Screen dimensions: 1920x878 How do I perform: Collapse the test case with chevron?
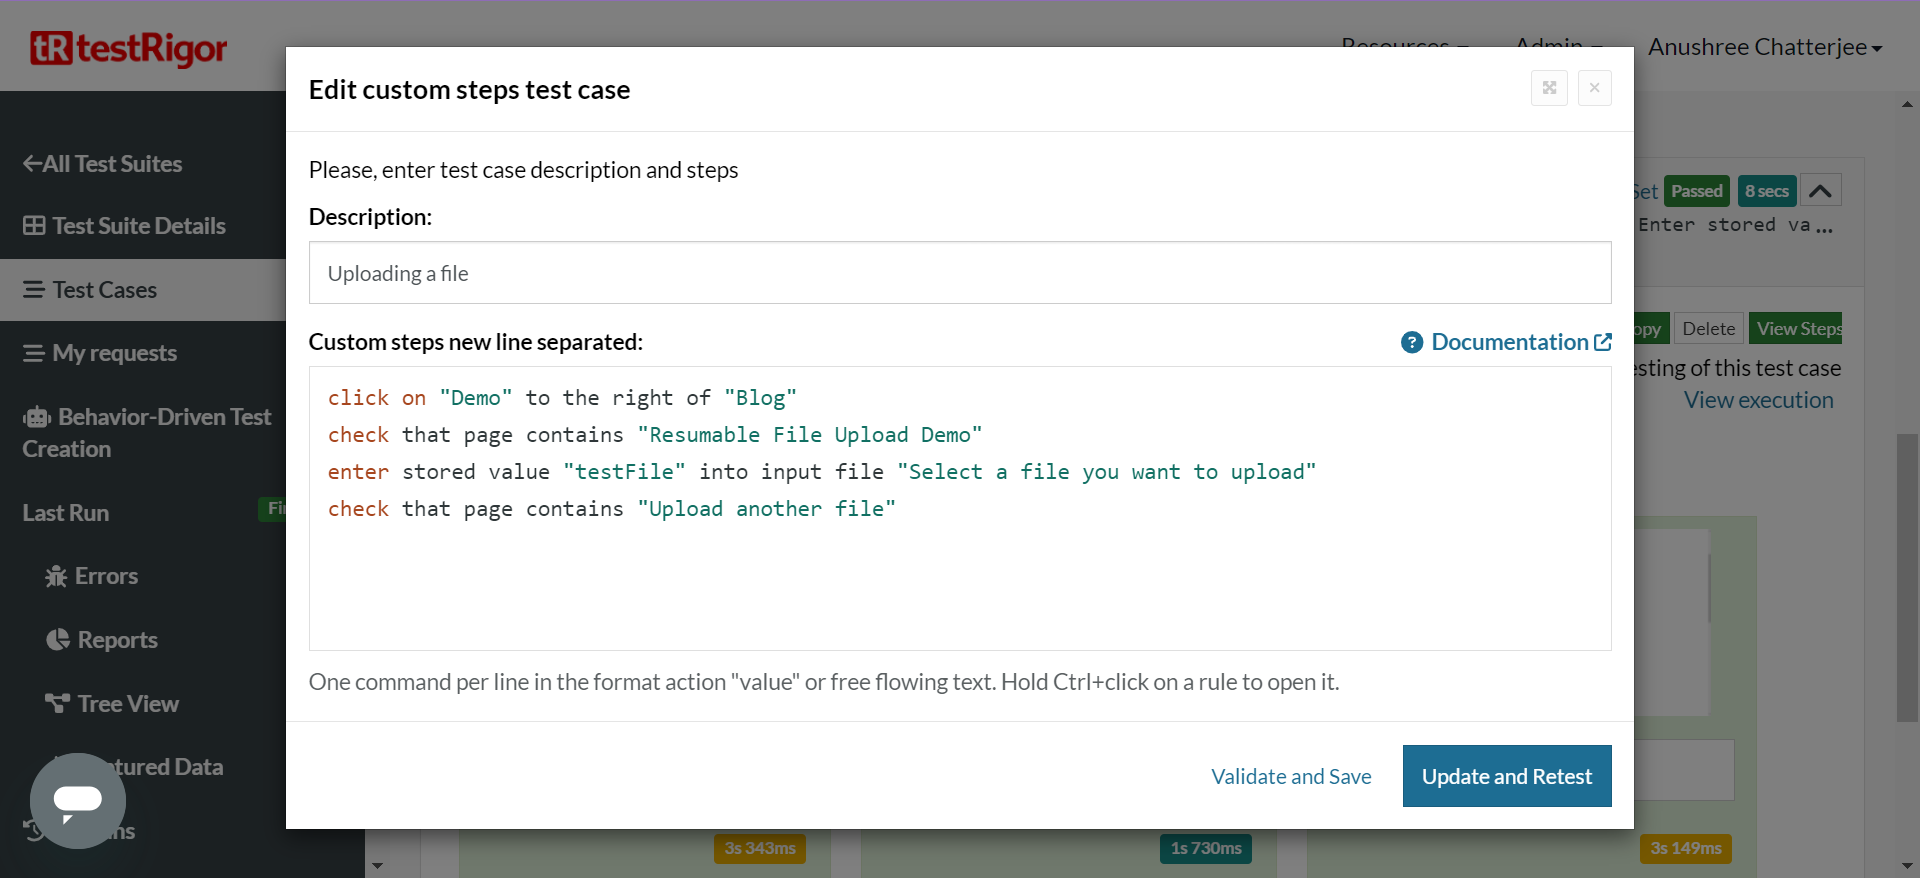tap(1820, 191)
